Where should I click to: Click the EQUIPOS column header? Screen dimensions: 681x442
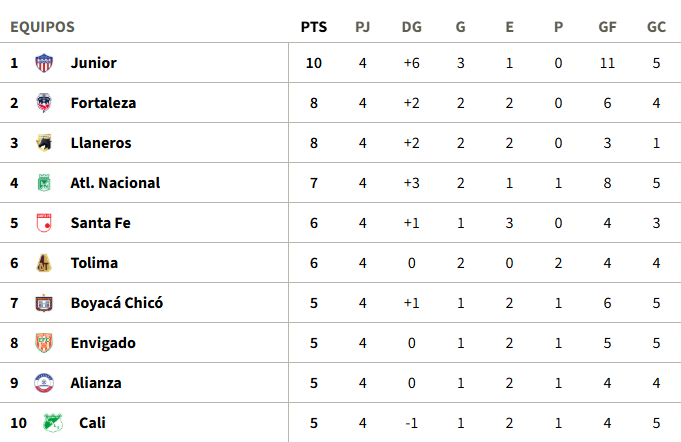(43, 27)
